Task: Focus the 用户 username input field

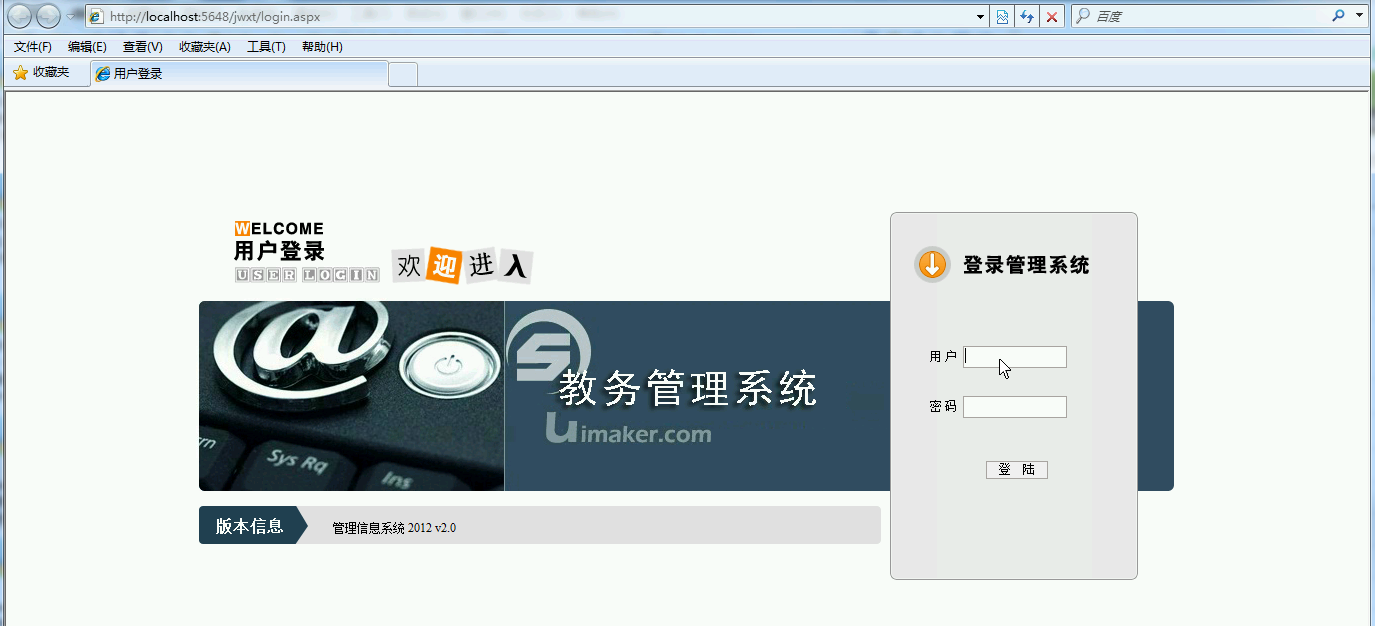Action: pyautogui.click(x=1015, y=357)
